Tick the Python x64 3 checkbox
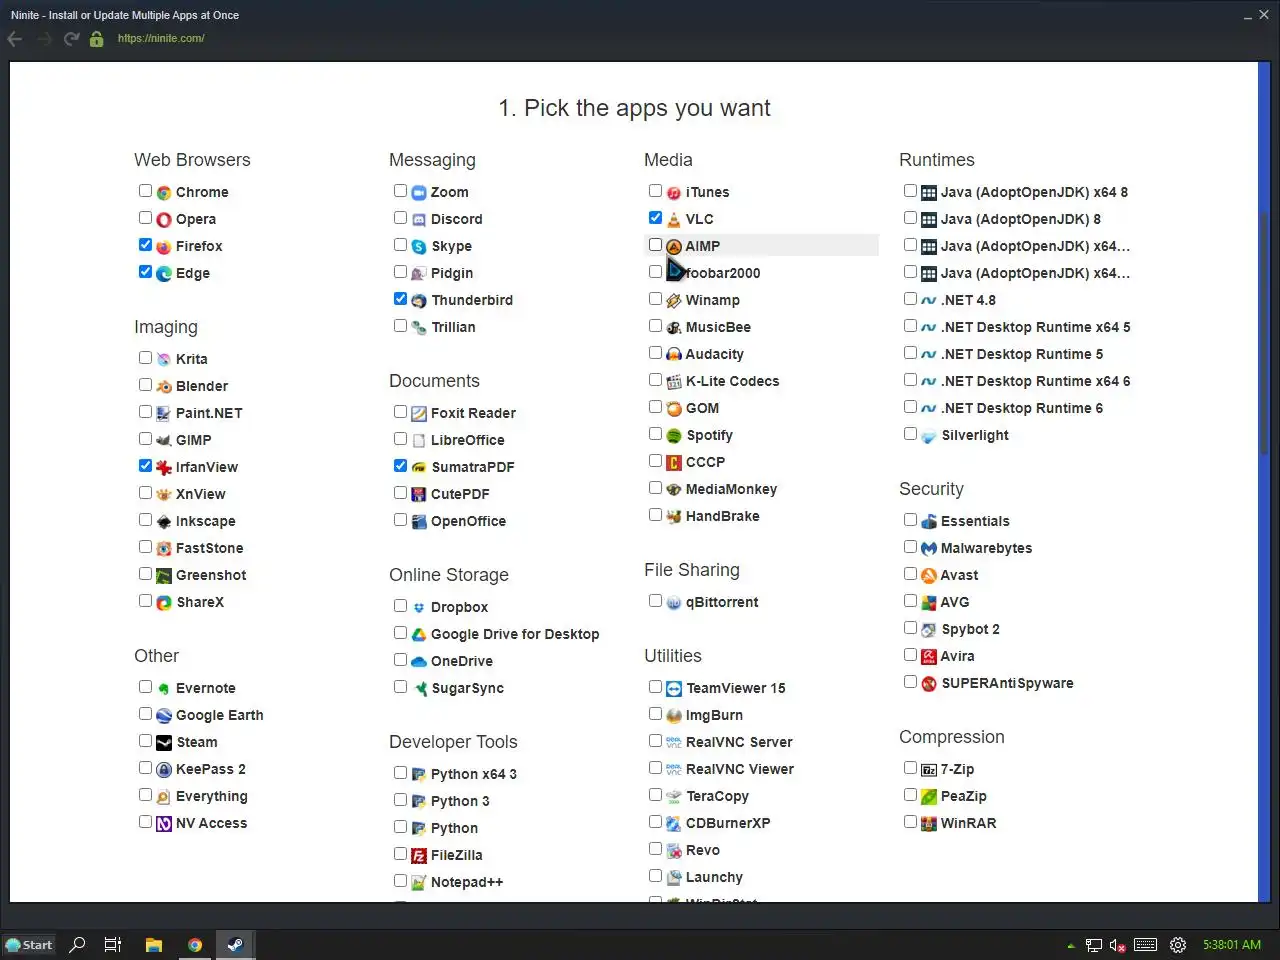Image resolution: width=1280 pixels, height=960 pixels. [400, 772]
